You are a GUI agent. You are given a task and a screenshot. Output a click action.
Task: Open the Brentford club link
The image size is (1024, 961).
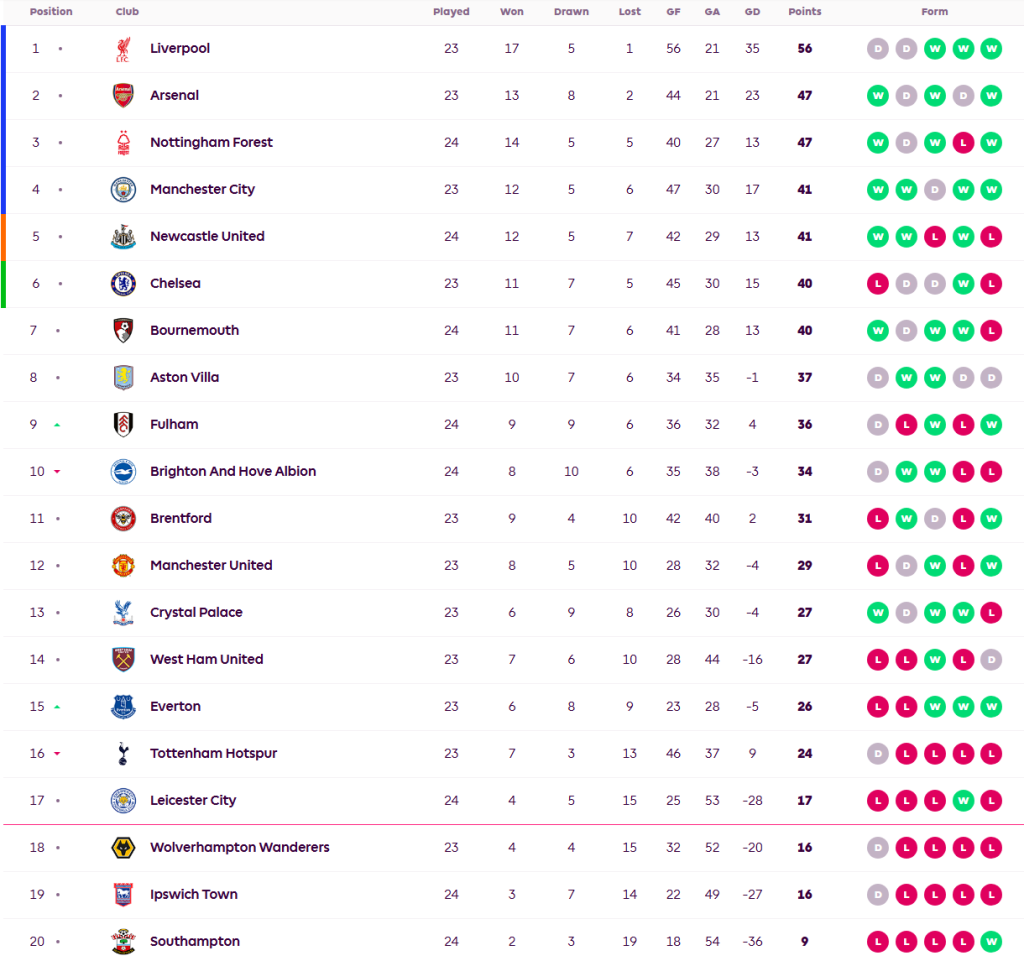(181, 519)
